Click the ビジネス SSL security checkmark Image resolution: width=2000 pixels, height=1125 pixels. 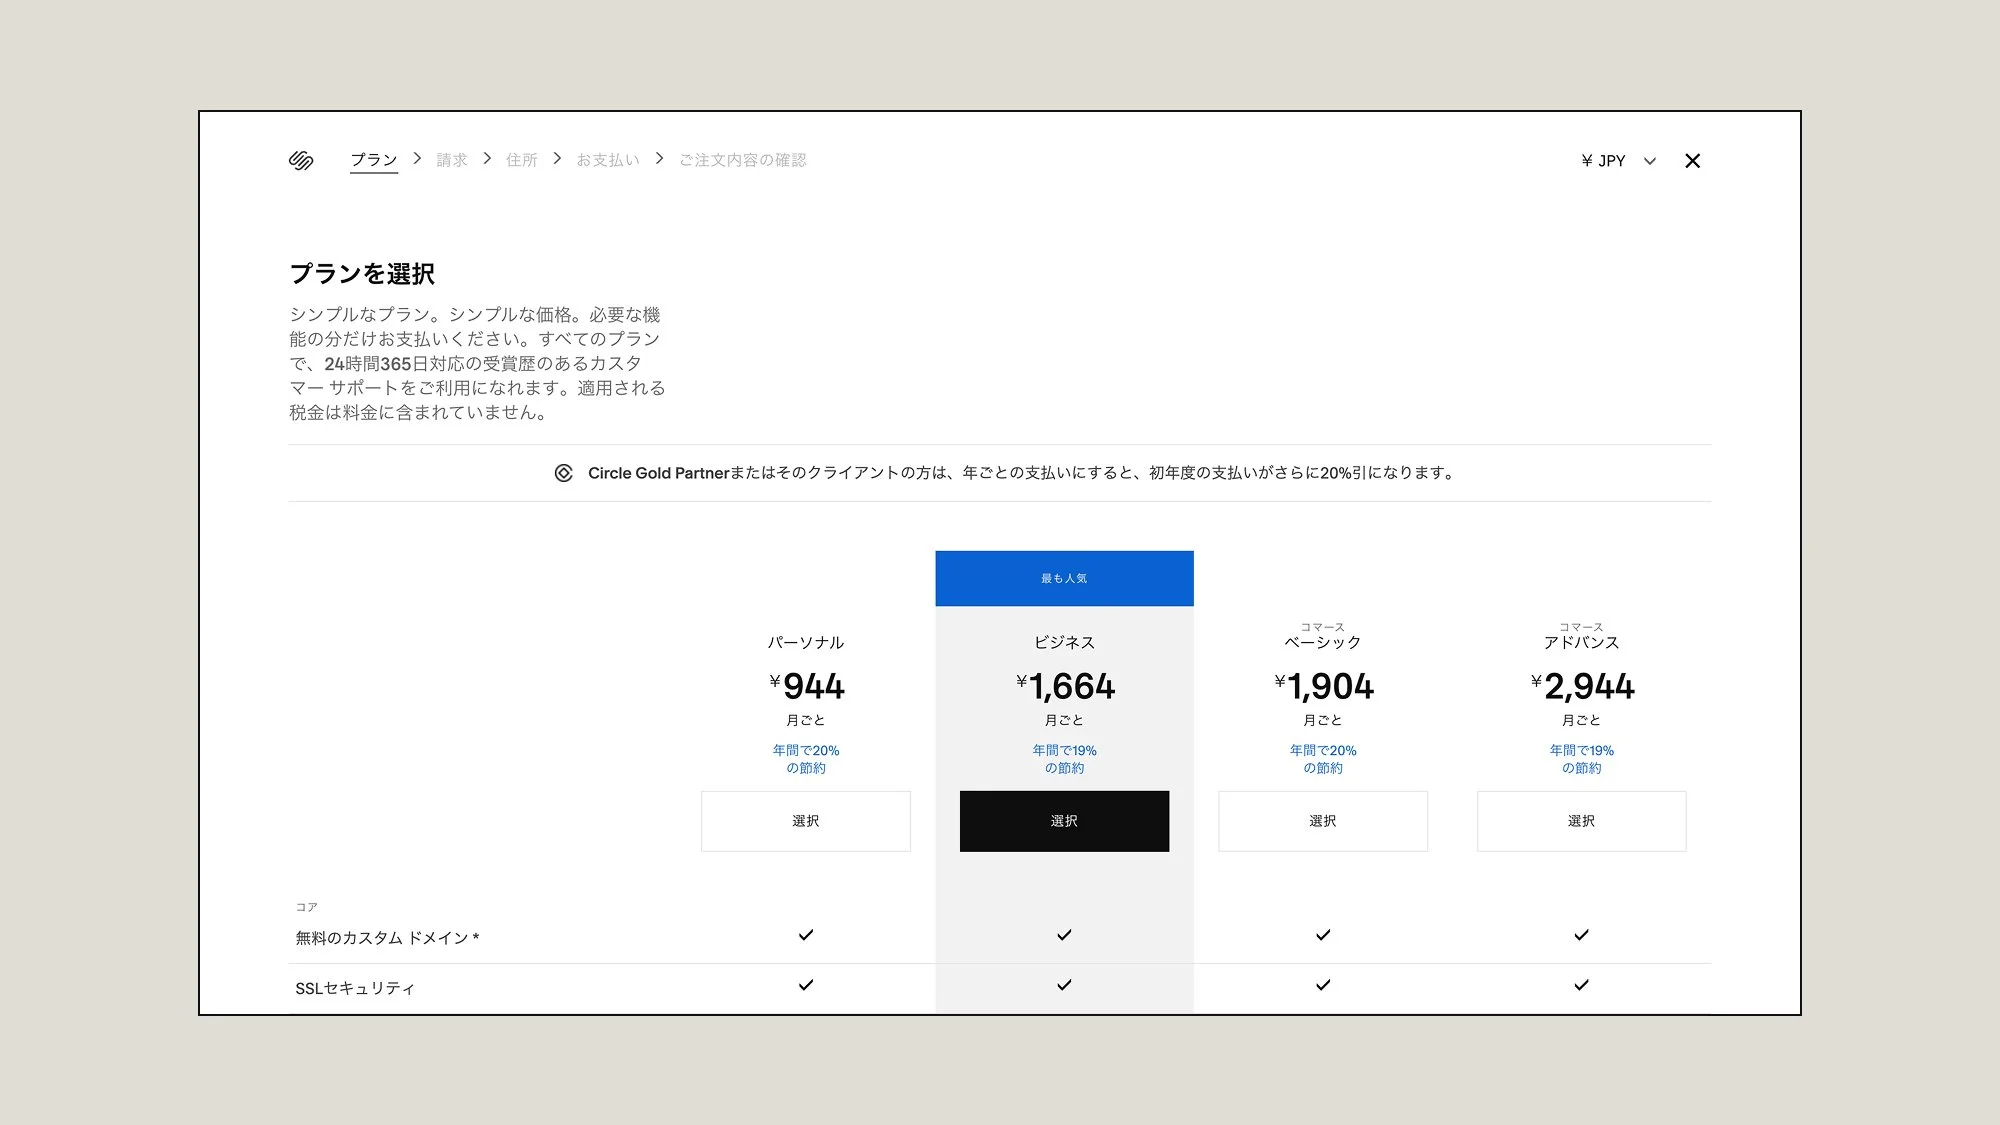[1064, 985]
